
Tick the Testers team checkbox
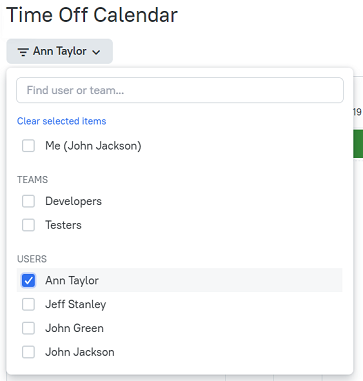point(28,225)
